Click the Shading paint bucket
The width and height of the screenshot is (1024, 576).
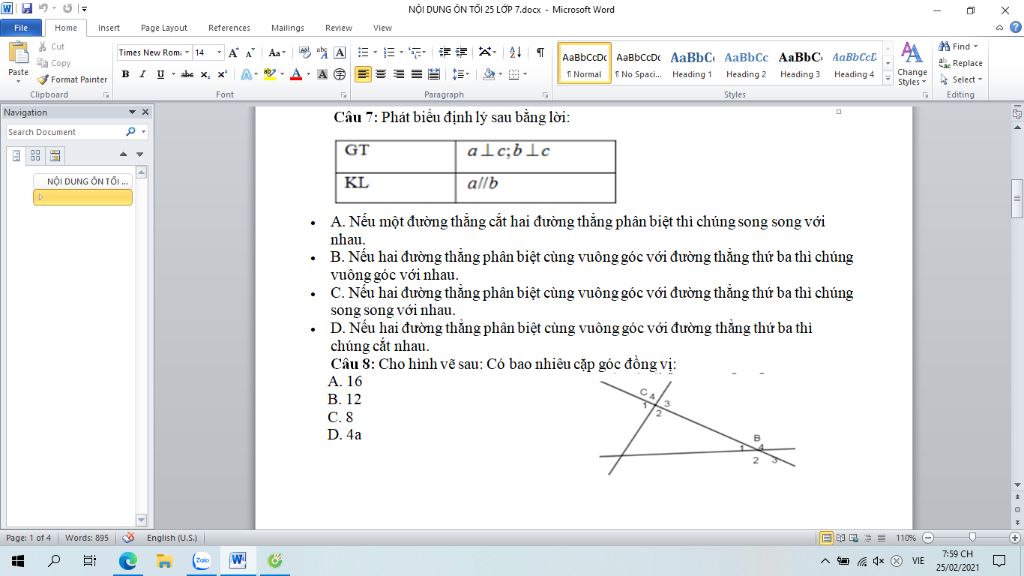[488, 74]
